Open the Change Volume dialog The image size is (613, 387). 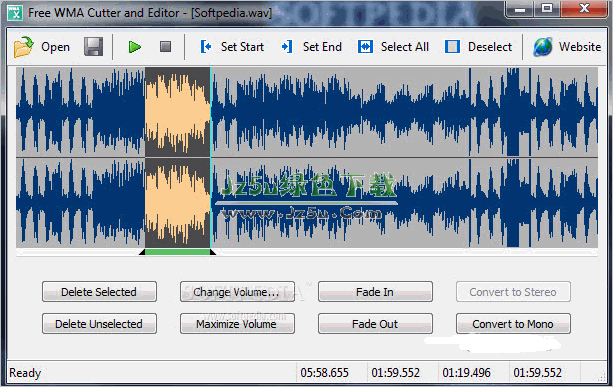point(237,292)
